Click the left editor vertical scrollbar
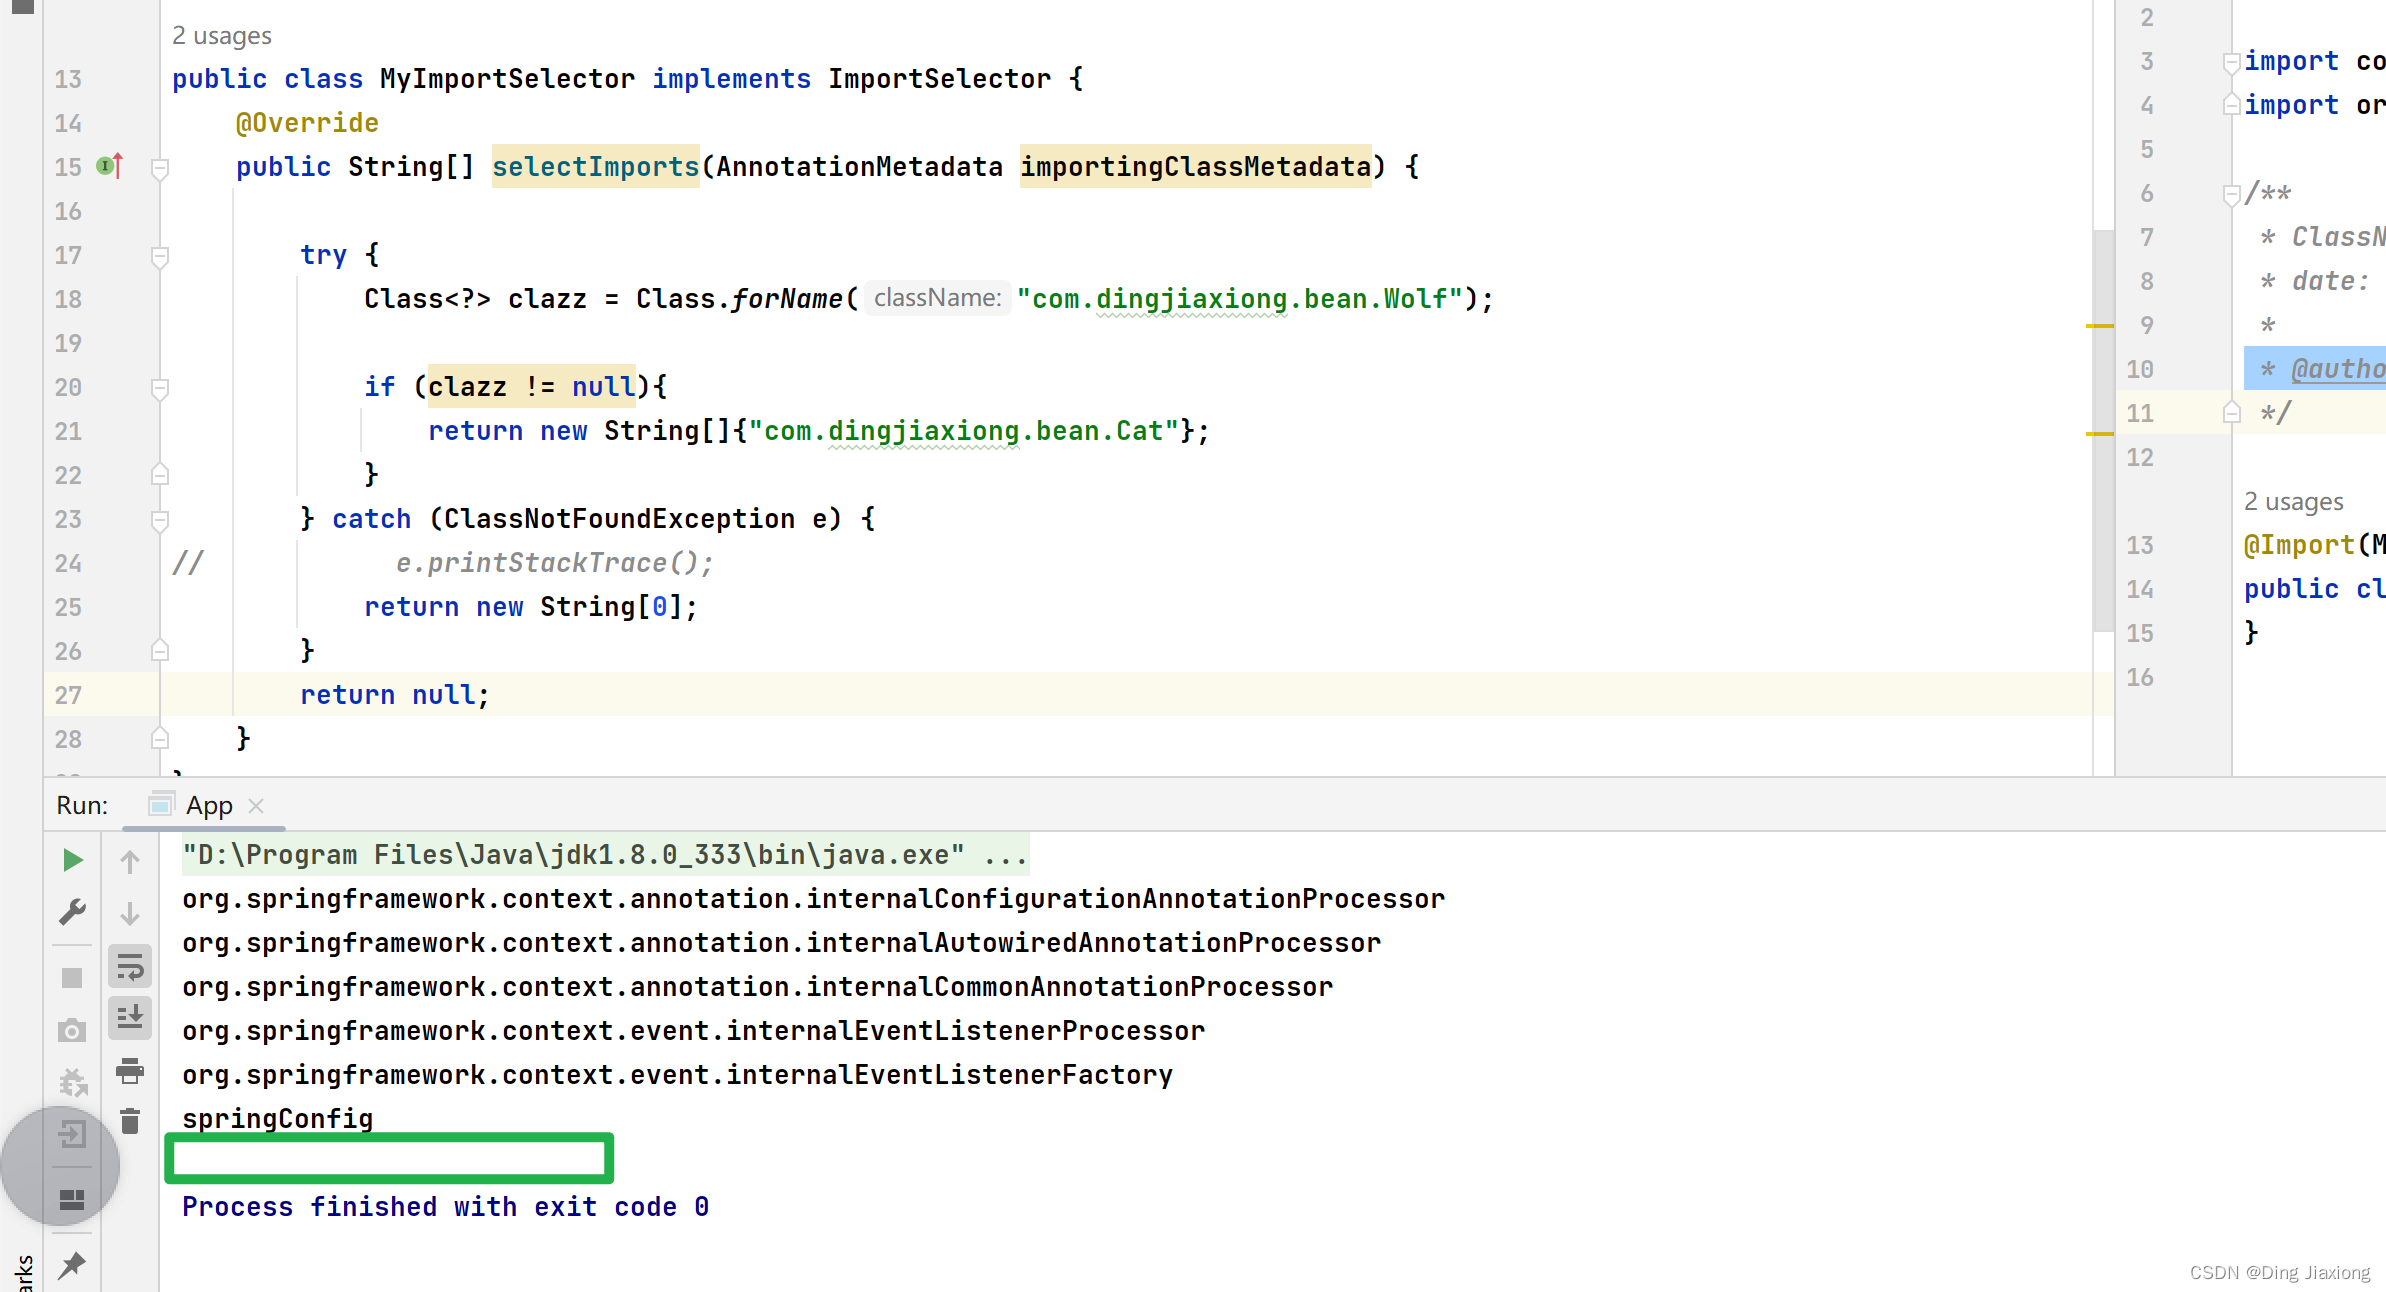This screenshot has height=1292, width=2386. (x=2103, y=430)
